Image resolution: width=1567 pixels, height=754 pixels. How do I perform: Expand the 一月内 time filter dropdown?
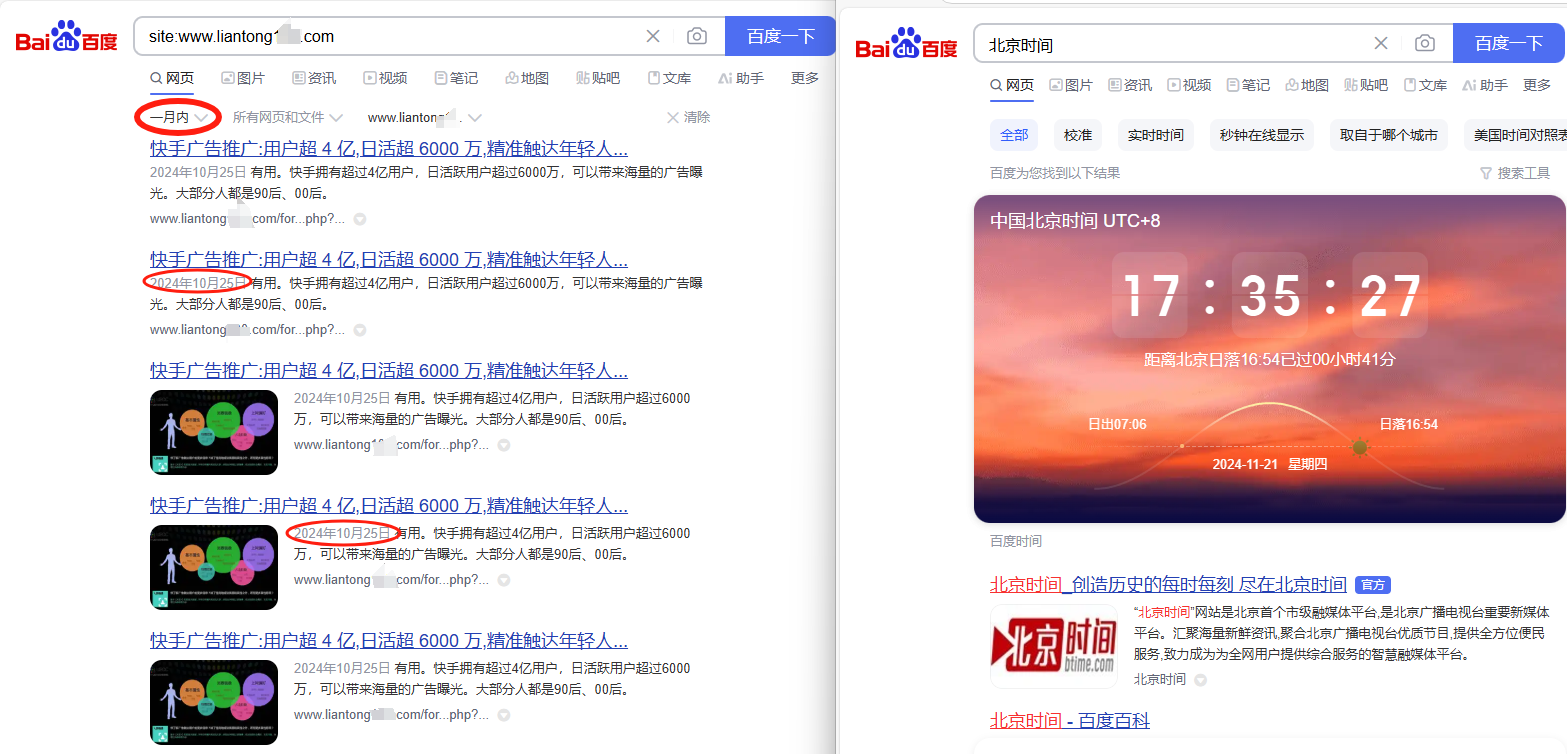pyautogui.click(x=179, y=117)
